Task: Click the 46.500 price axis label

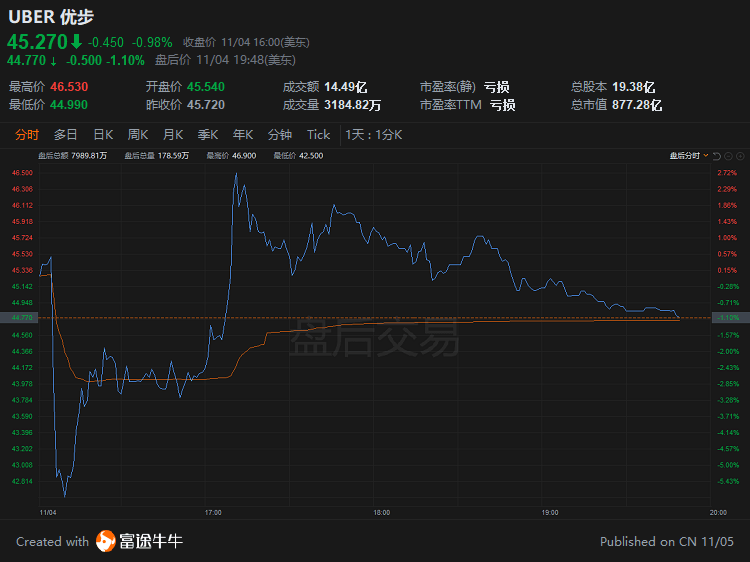Action: [x=22, y=173]
